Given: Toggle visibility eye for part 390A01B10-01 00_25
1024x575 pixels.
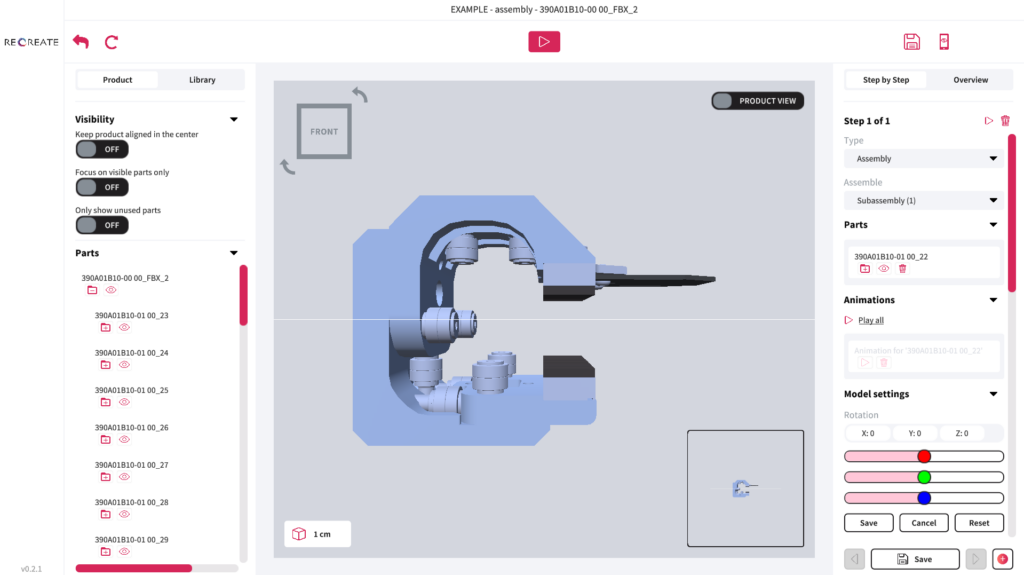Looking at the screenshot, I should pos(124,402).
